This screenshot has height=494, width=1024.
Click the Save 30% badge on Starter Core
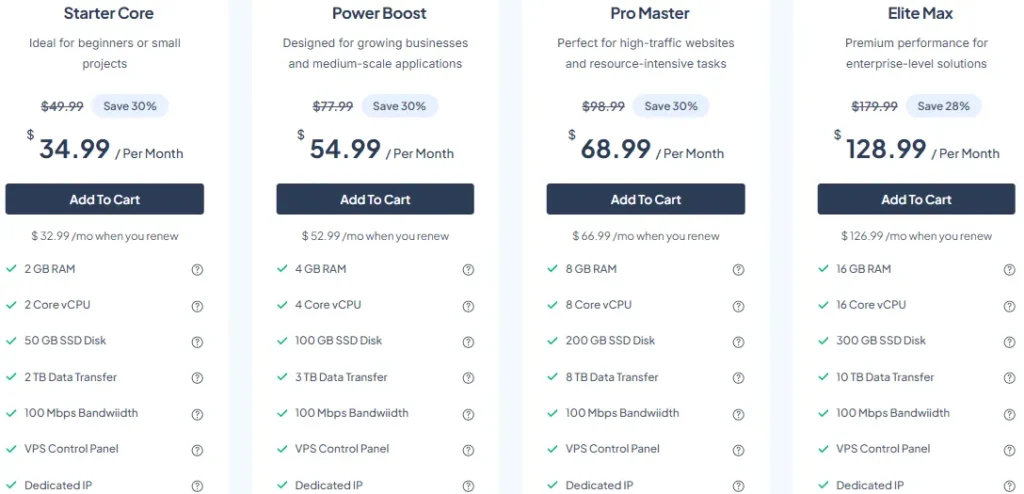point(129,106)
